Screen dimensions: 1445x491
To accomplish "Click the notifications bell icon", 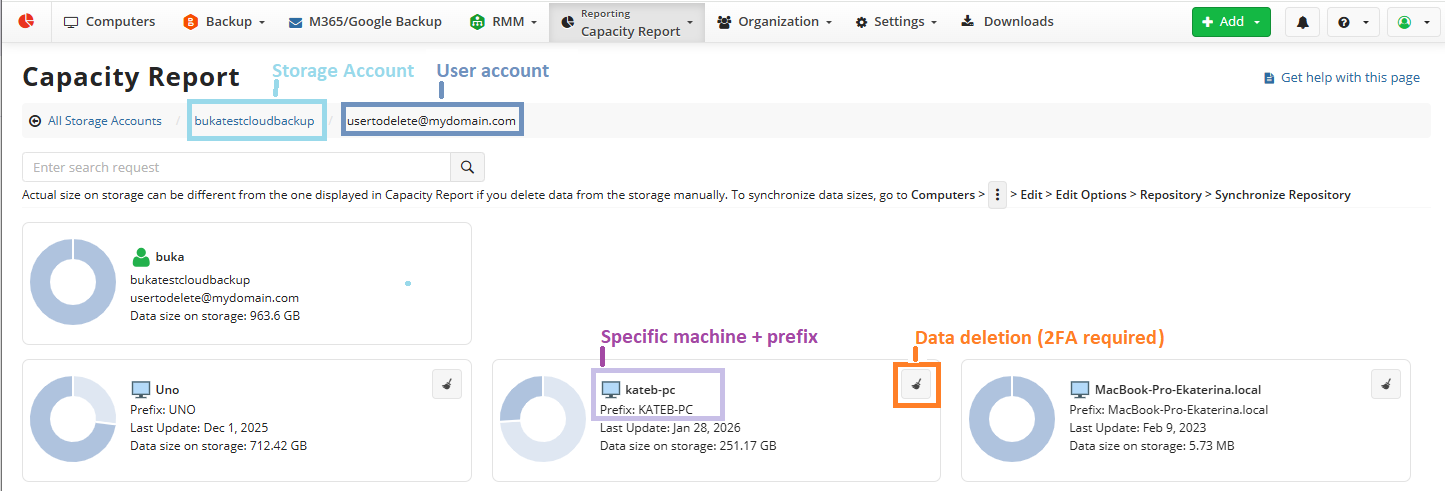I will (1302, 22).
